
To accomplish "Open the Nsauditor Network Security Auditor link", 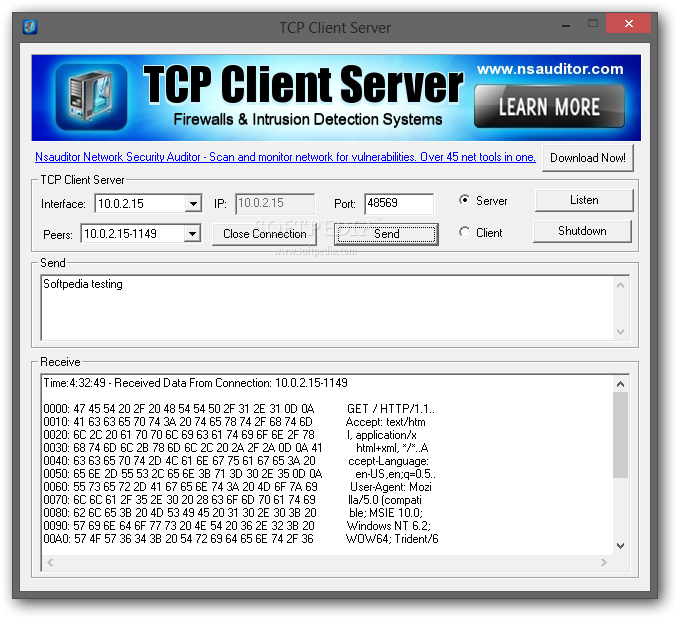I will (285, 157).
